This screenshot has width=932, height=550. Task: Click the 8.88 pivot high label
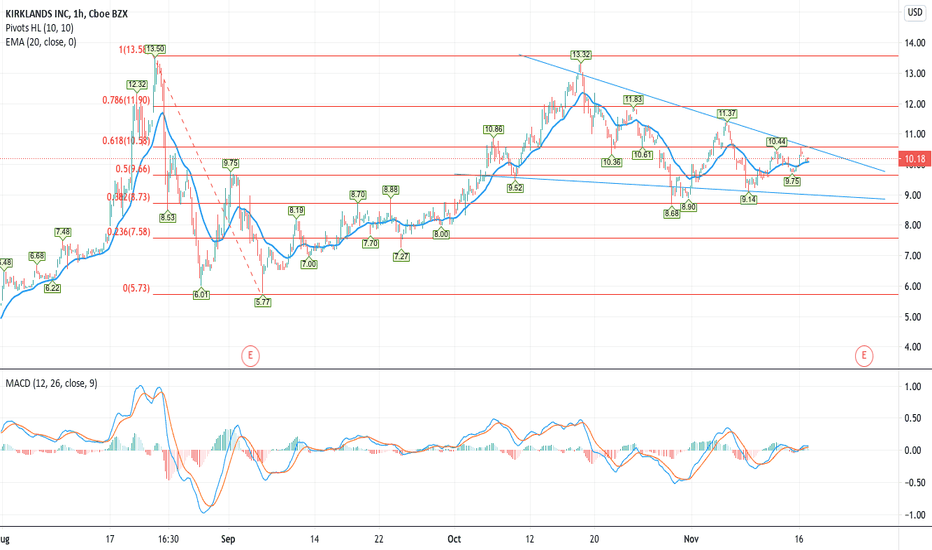click(x=391, y=190)
